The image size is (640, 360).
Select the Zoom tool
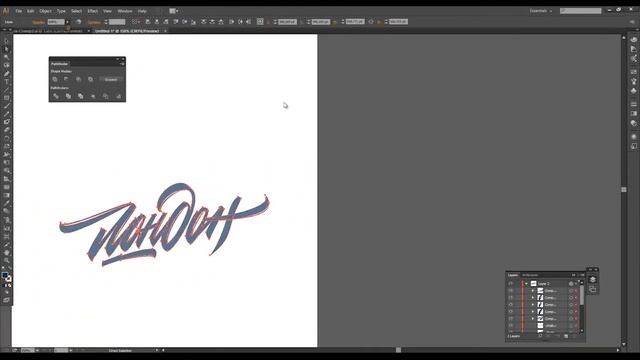(7, 261)
